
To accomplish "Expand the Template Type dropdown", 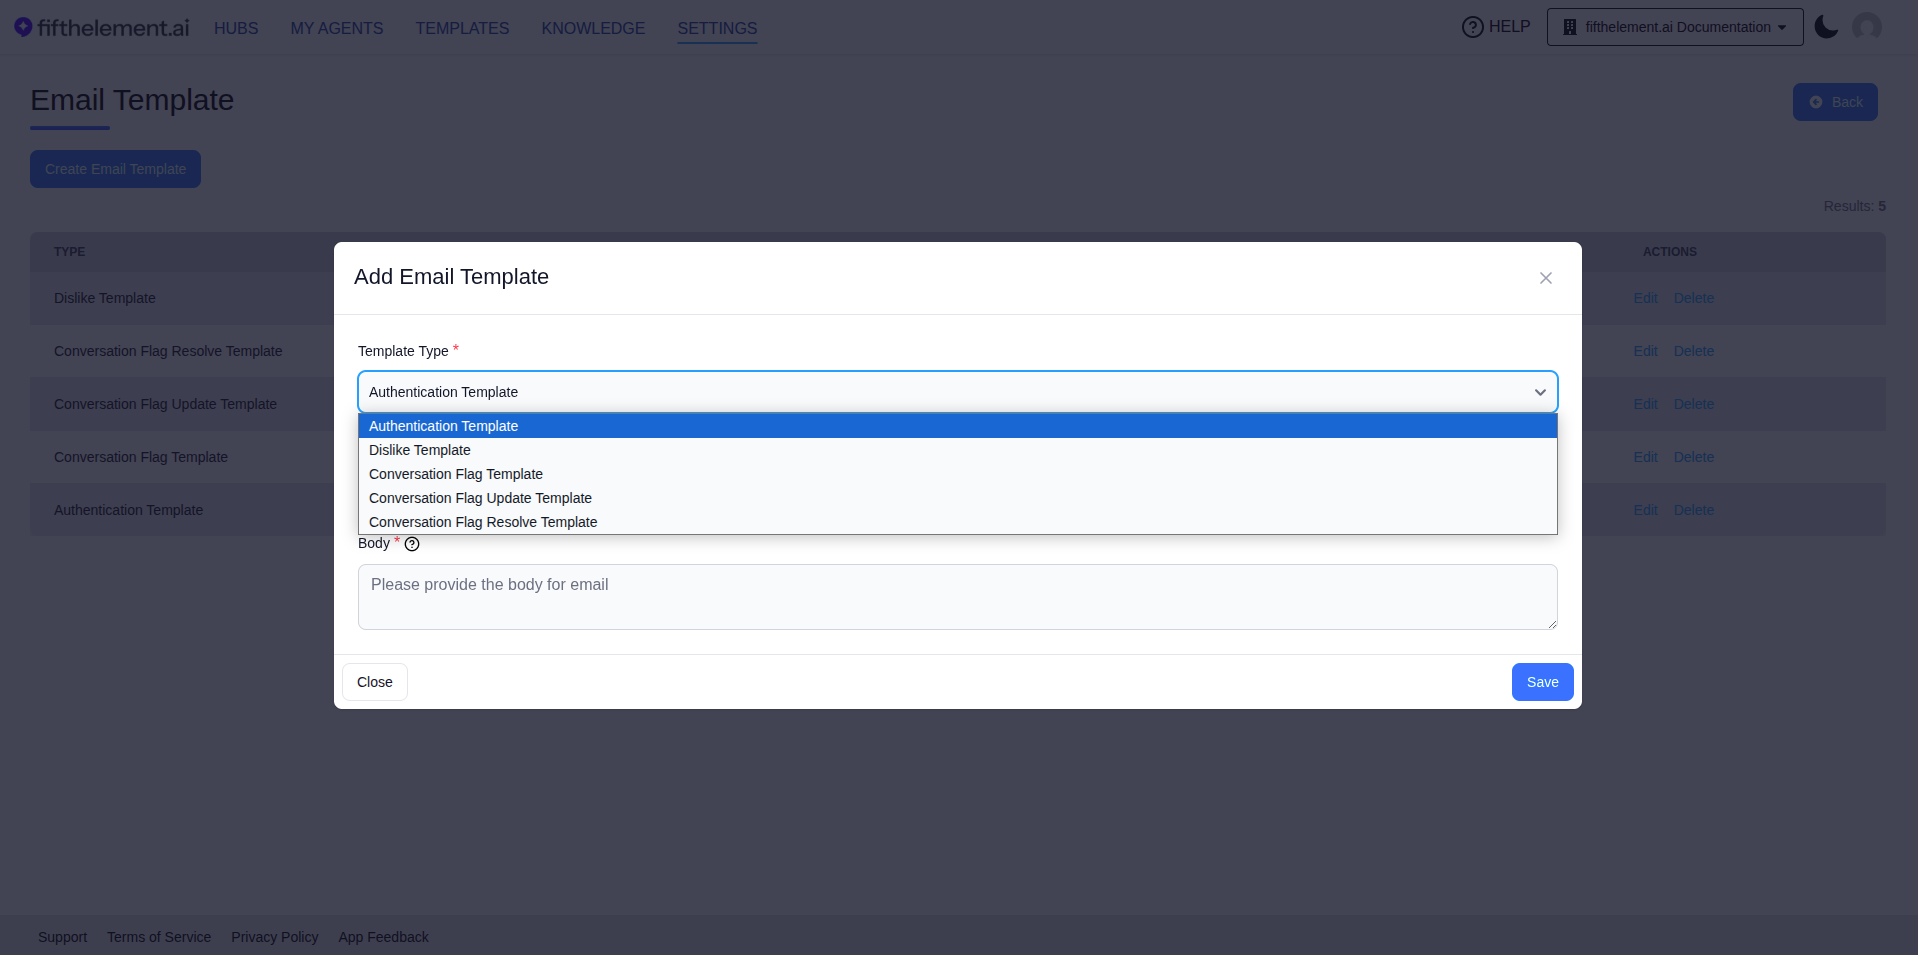I will point(958,392).
